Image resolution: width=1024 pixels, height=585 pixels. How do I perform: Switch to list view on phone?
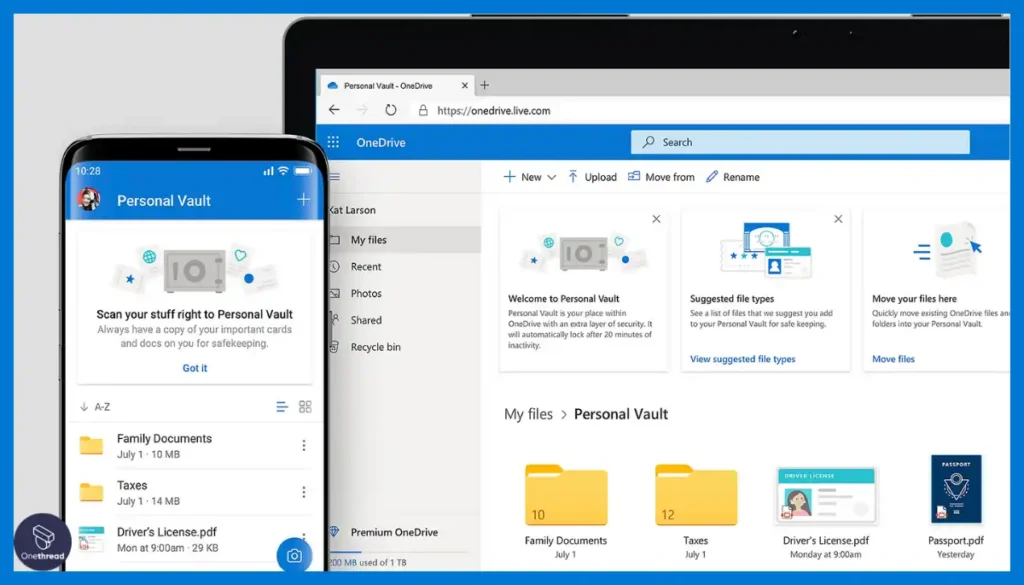coord(282,407)
